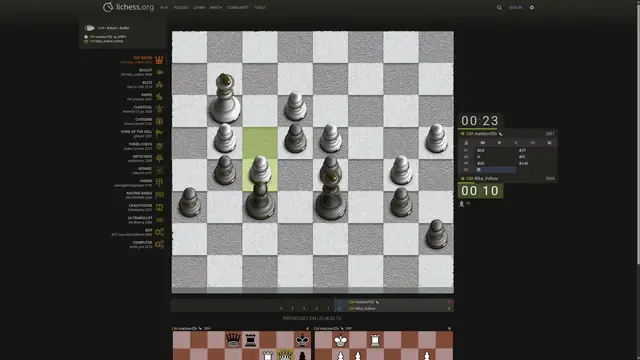Open the Tools menu
The image size is (640, 360).
point(260,7)
